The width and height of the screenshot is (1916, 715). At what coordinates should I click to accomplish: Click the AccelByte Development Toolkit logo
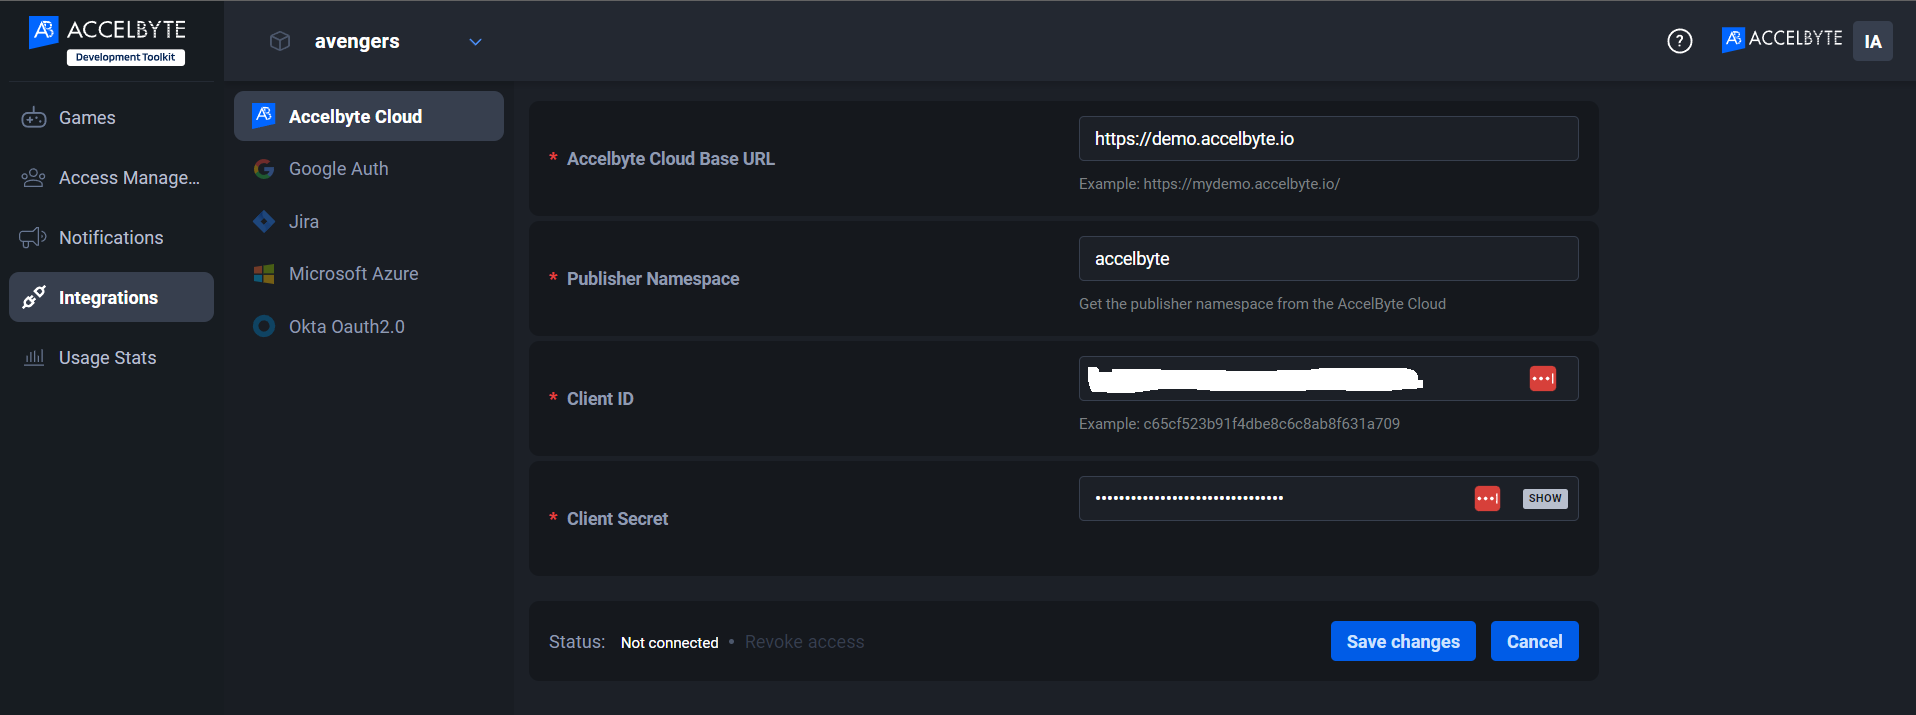(107, 40)
